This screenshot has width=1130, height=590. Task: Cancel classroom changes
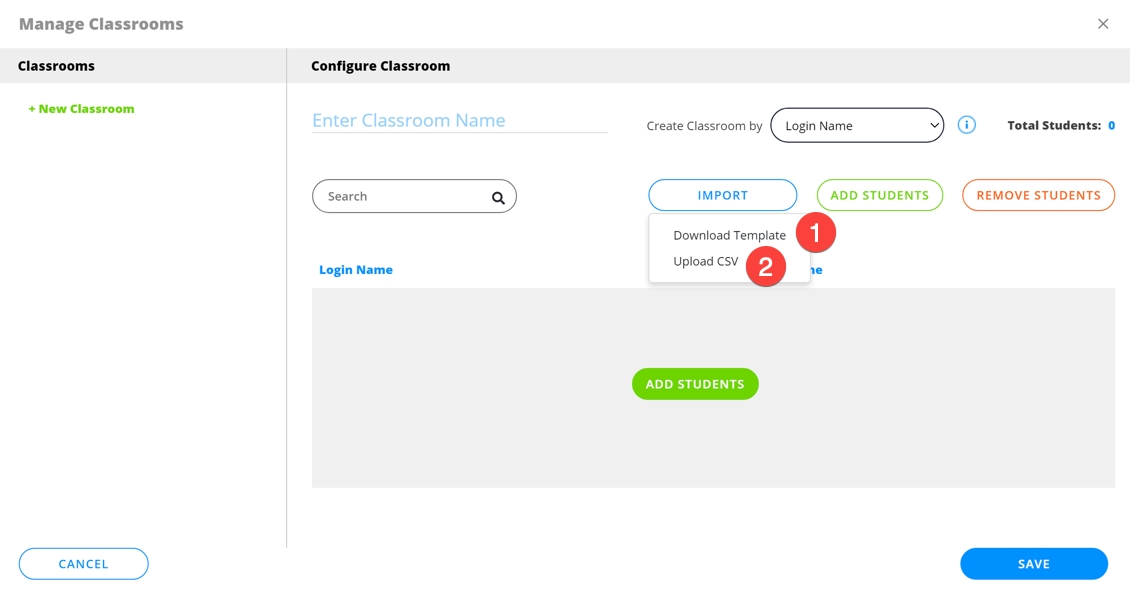click(83, 564)
